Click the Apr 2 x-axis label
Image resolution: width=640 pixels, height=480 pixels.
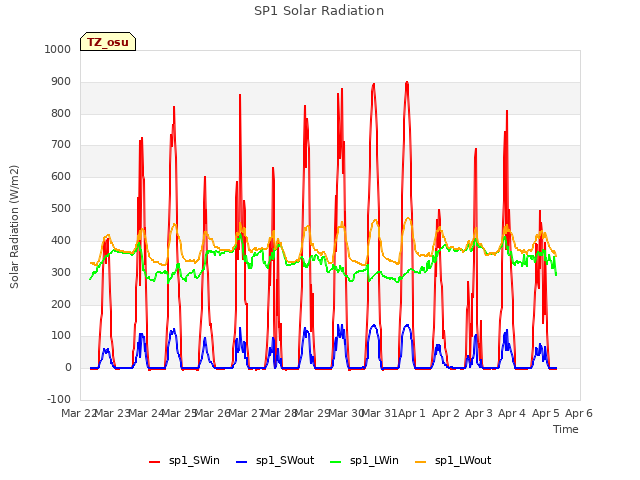(x=446, y=413)
